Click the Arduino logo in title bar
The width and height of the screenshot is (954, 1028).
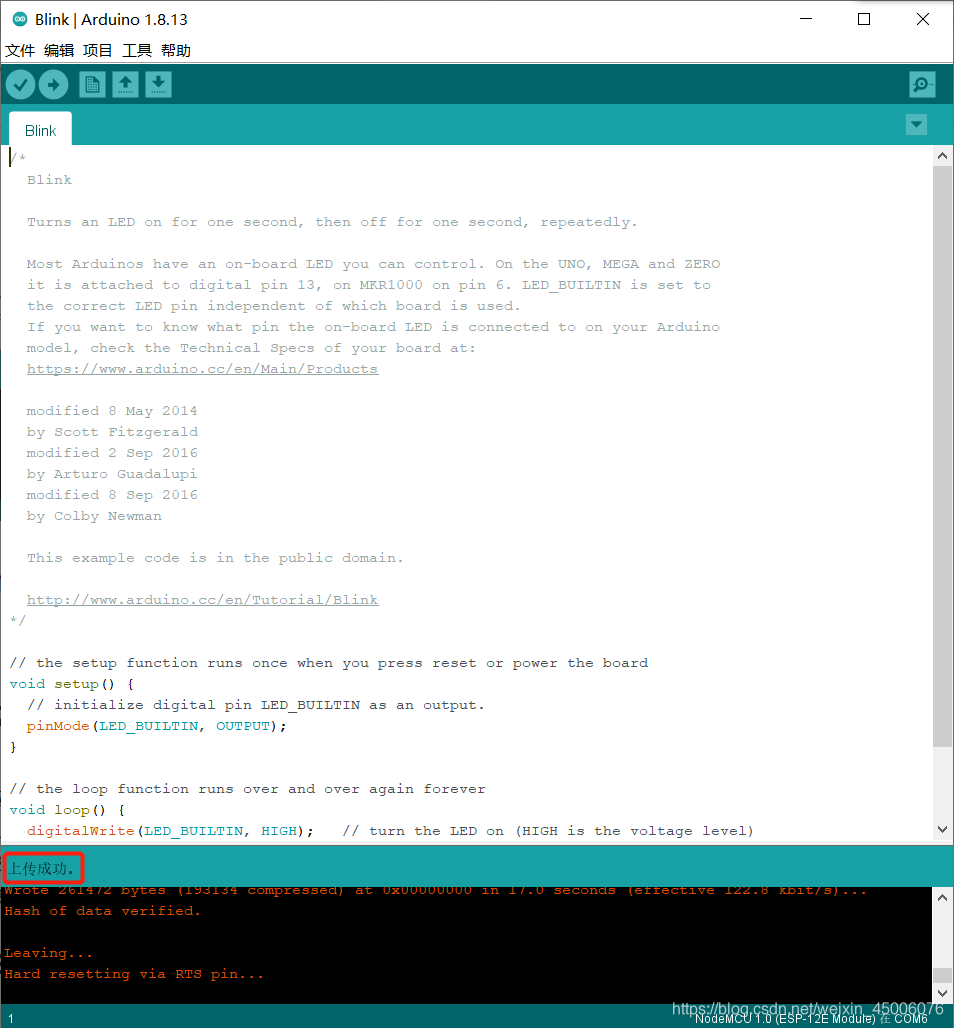(x=20, y=19)
